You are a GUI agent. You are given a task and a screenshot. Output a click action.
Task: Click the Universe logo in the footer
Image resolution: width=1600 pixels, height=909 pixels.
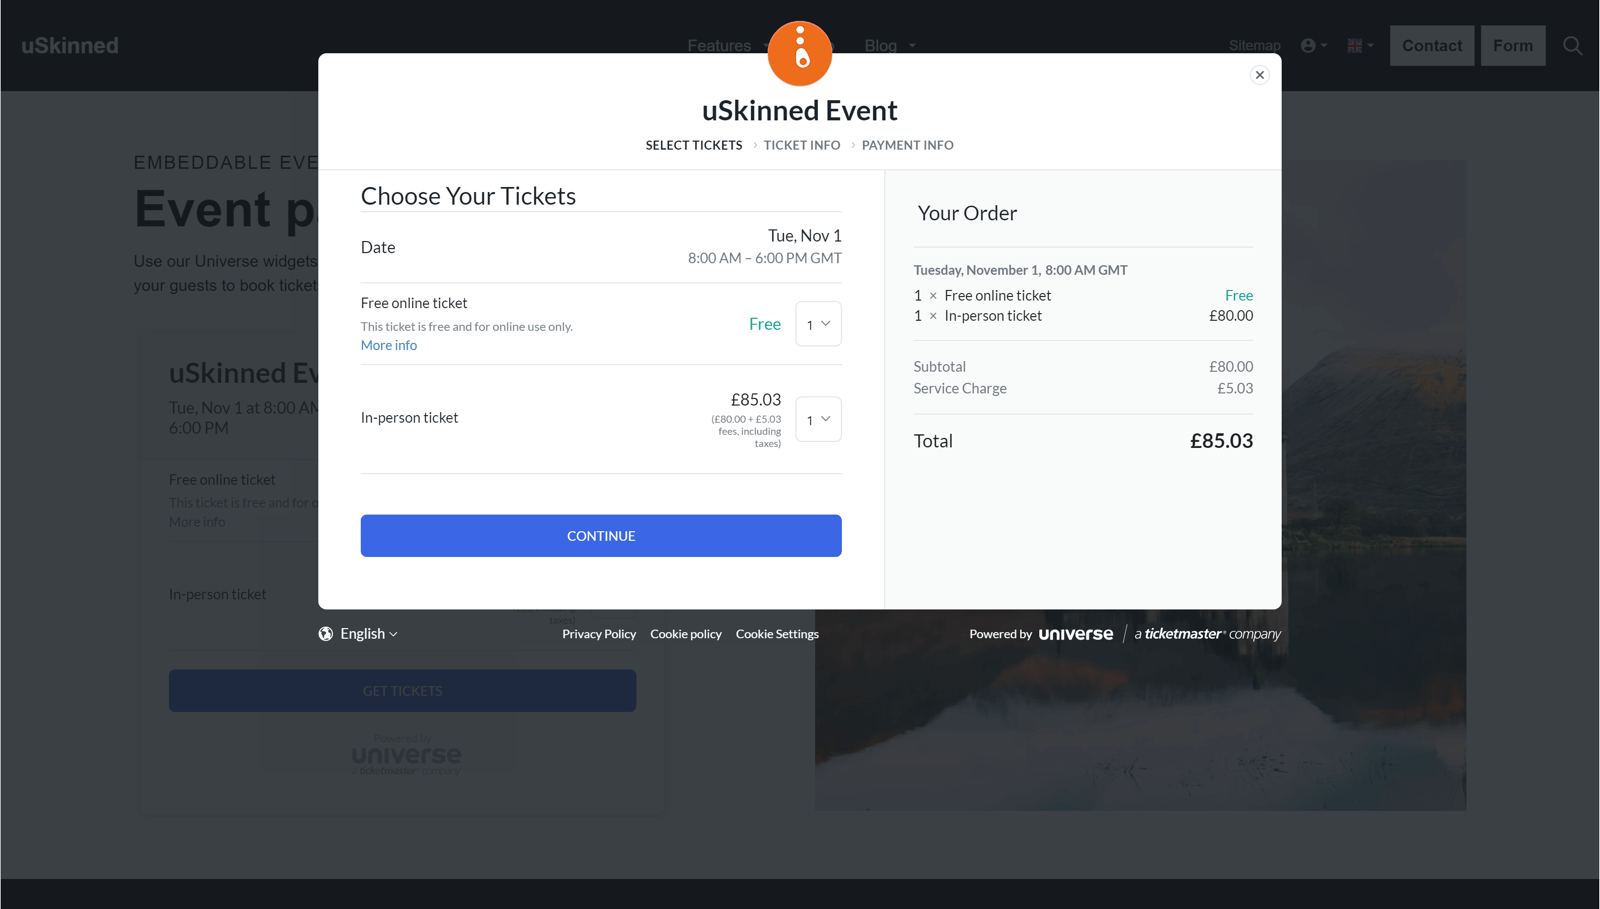(x=1075, y=633)
